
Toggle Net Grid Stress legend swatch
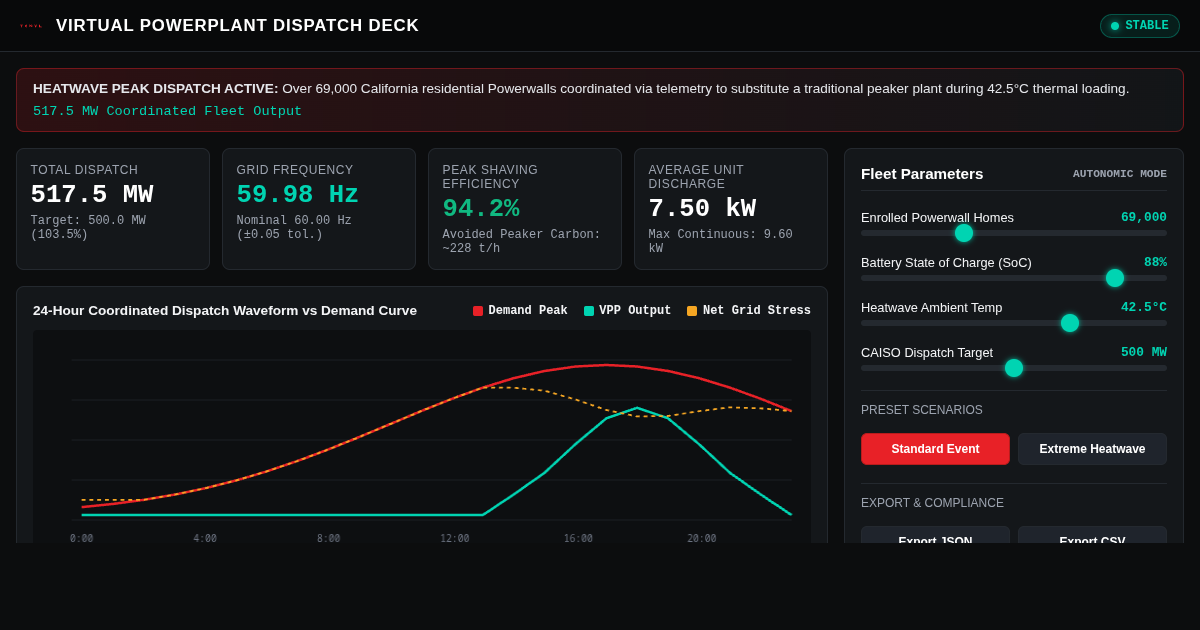692,311
